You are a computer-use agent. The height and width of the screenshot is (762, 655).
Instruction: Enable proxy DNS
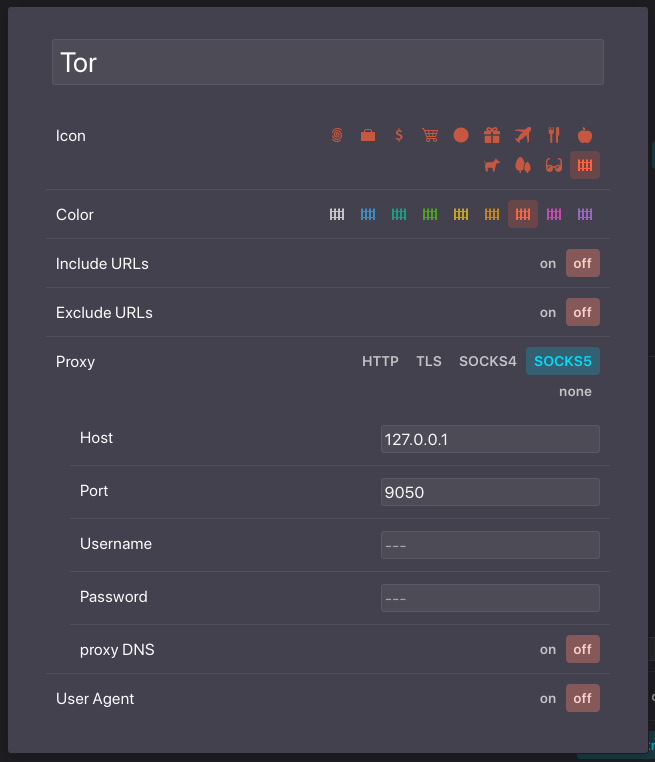(548, 649)
